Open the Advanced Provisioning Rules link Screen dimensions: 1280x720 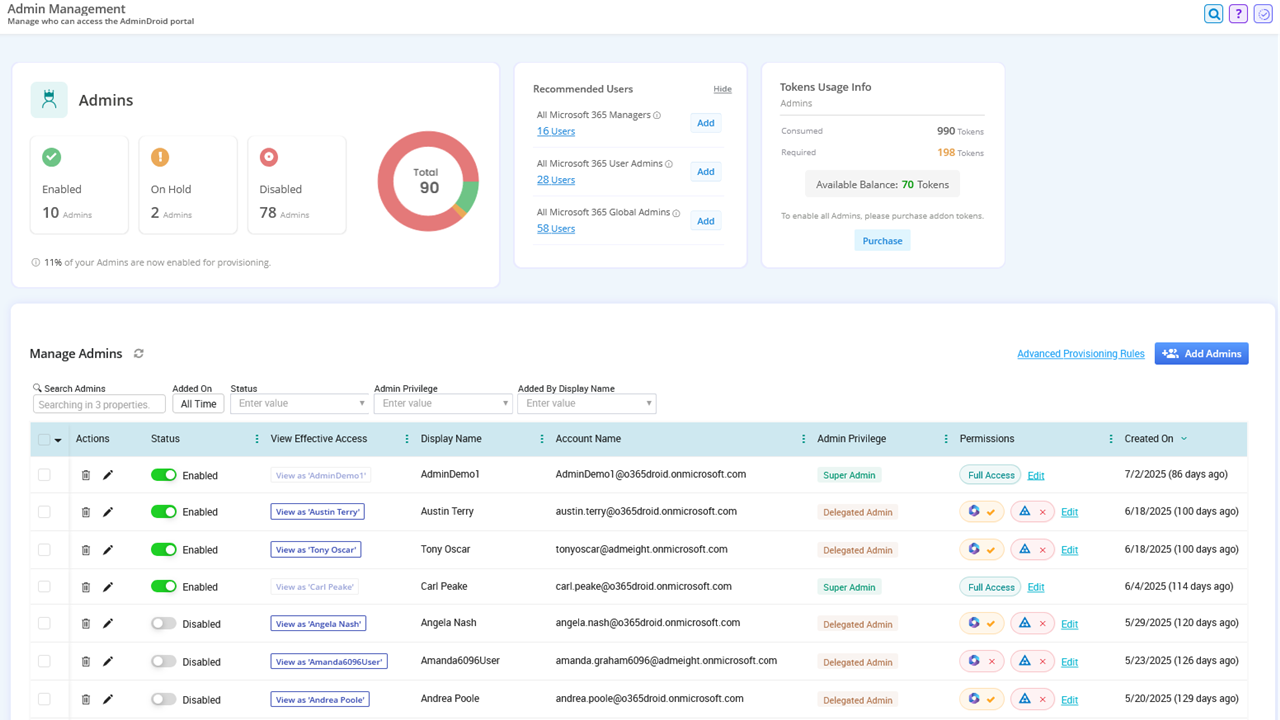[x=1080, y=354]
